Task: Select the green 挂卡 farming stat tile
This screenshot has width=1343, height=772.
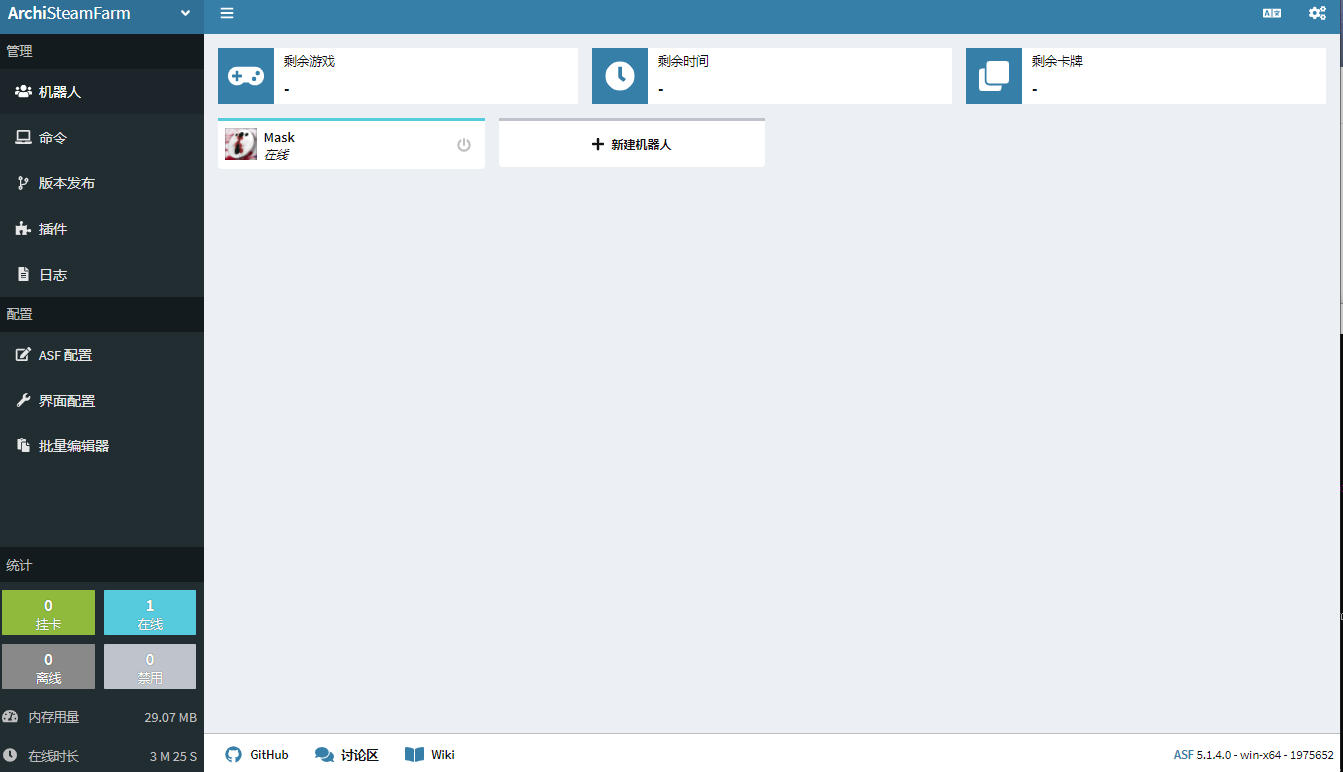Action: pyautogui.click(x=48, y=612)
